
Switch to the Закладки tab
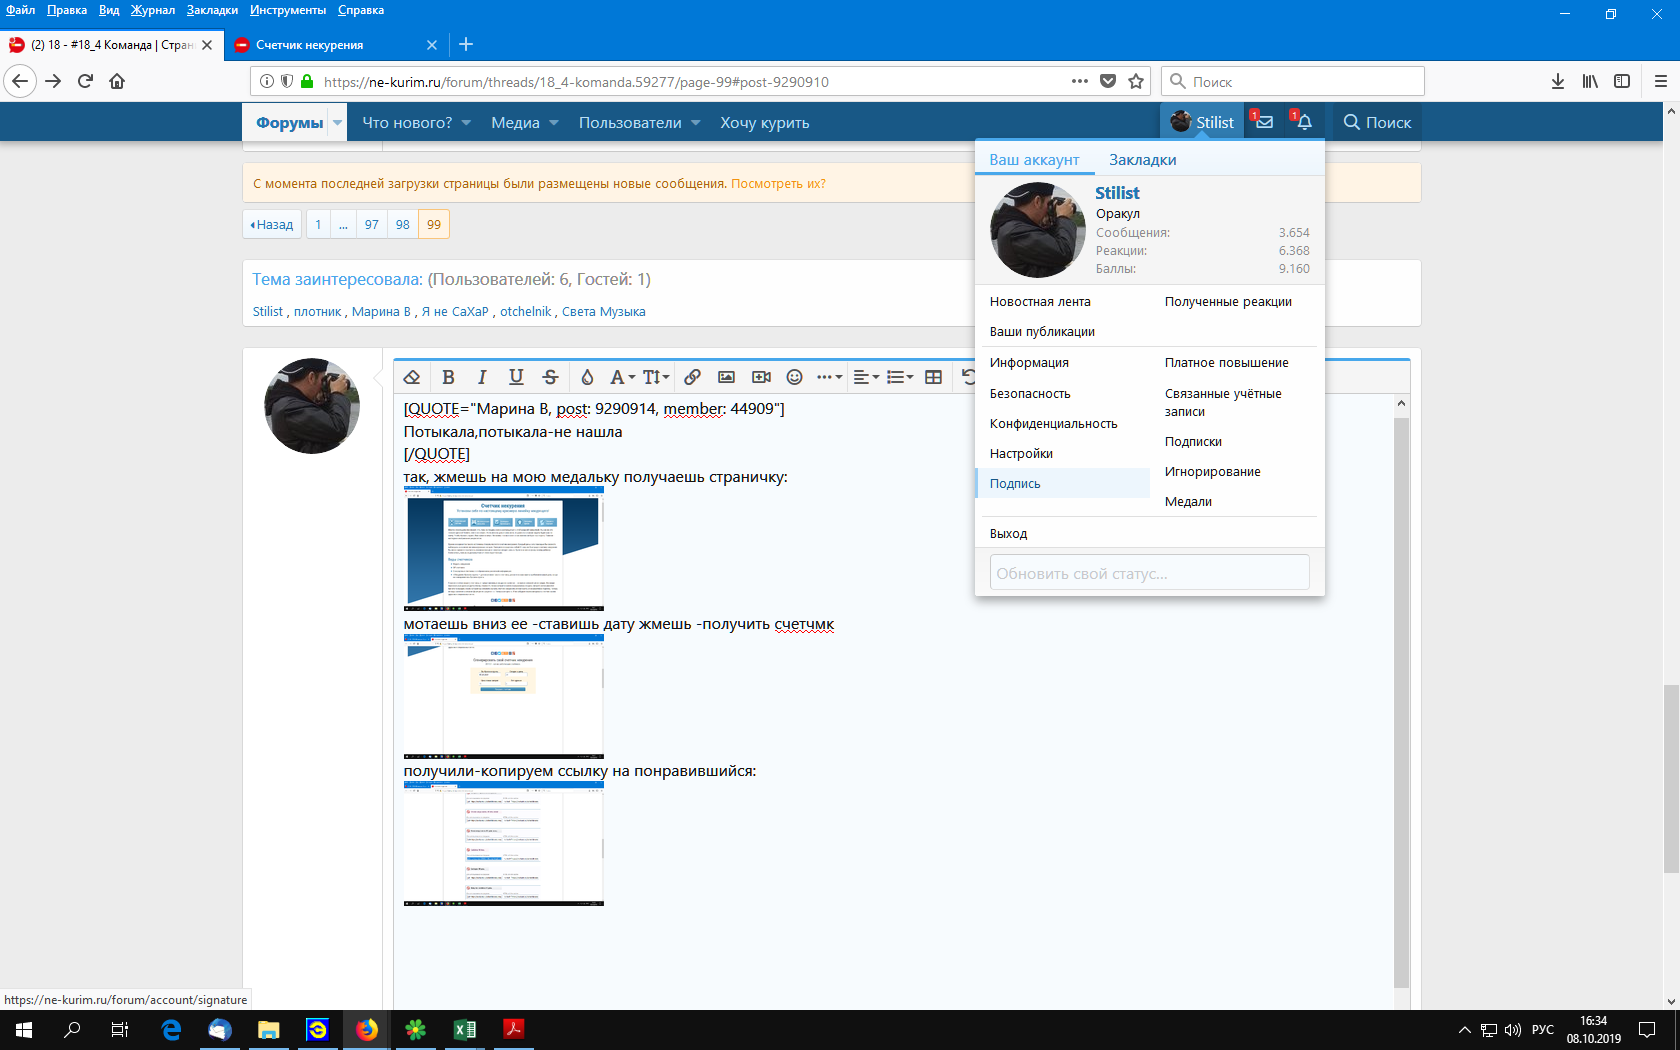pos(1142,160)
